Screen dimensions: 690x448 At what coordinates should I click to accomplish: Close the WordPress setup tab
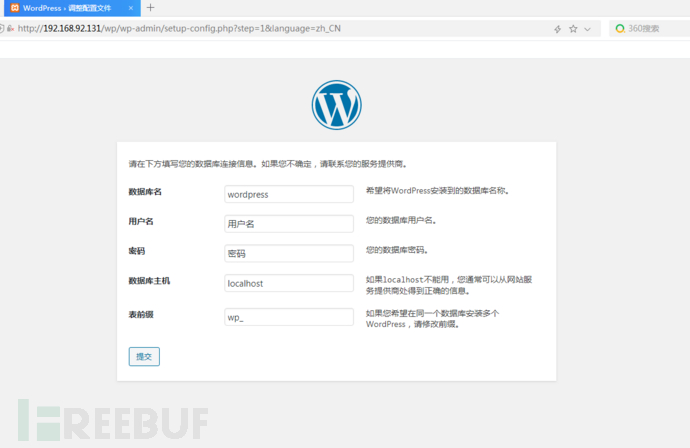pos(131,8)
